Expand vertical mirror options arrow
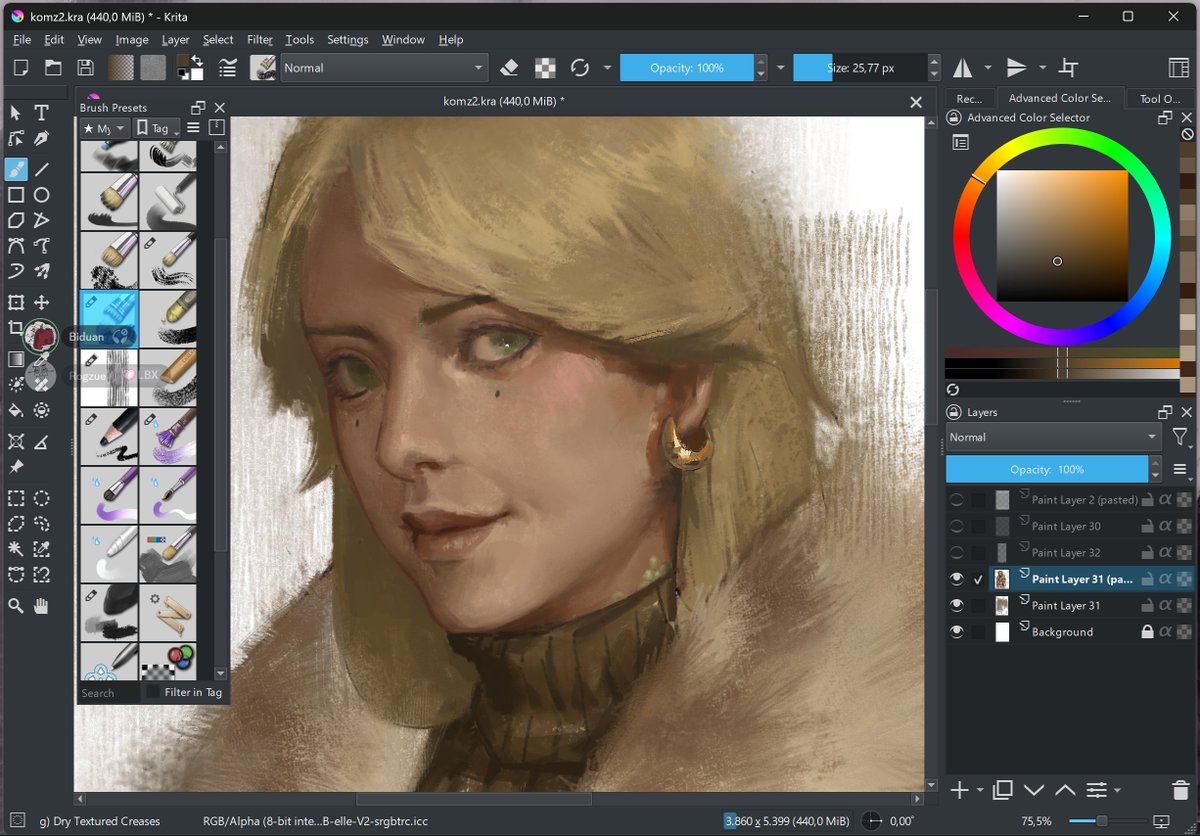Screen dimensions: 1200x836 tap(1042, 68)
